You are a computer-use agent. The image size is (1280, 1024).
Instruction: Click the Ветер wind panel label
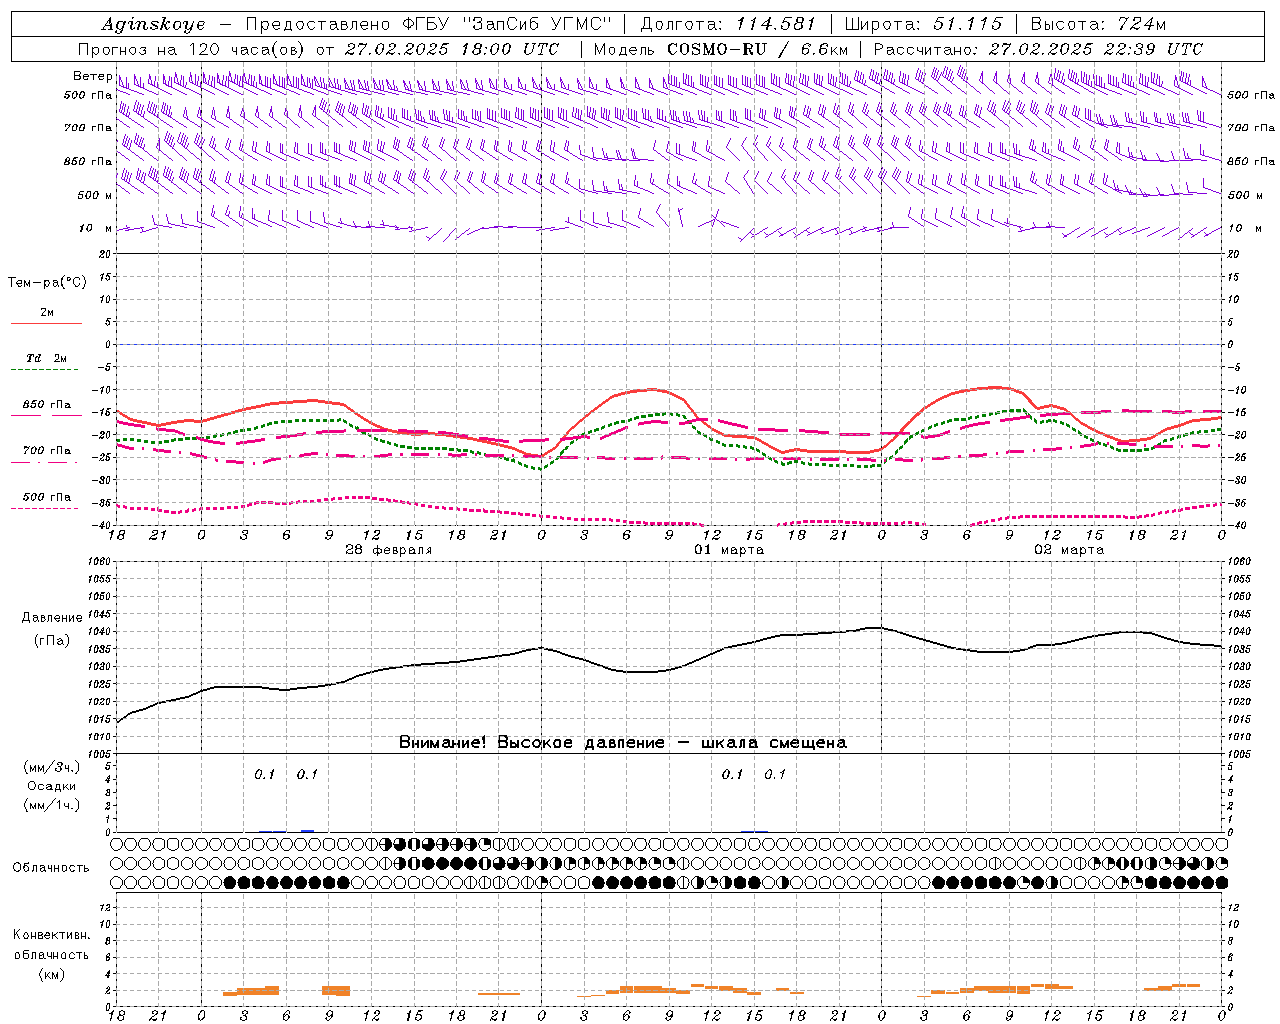pos(92,76)
